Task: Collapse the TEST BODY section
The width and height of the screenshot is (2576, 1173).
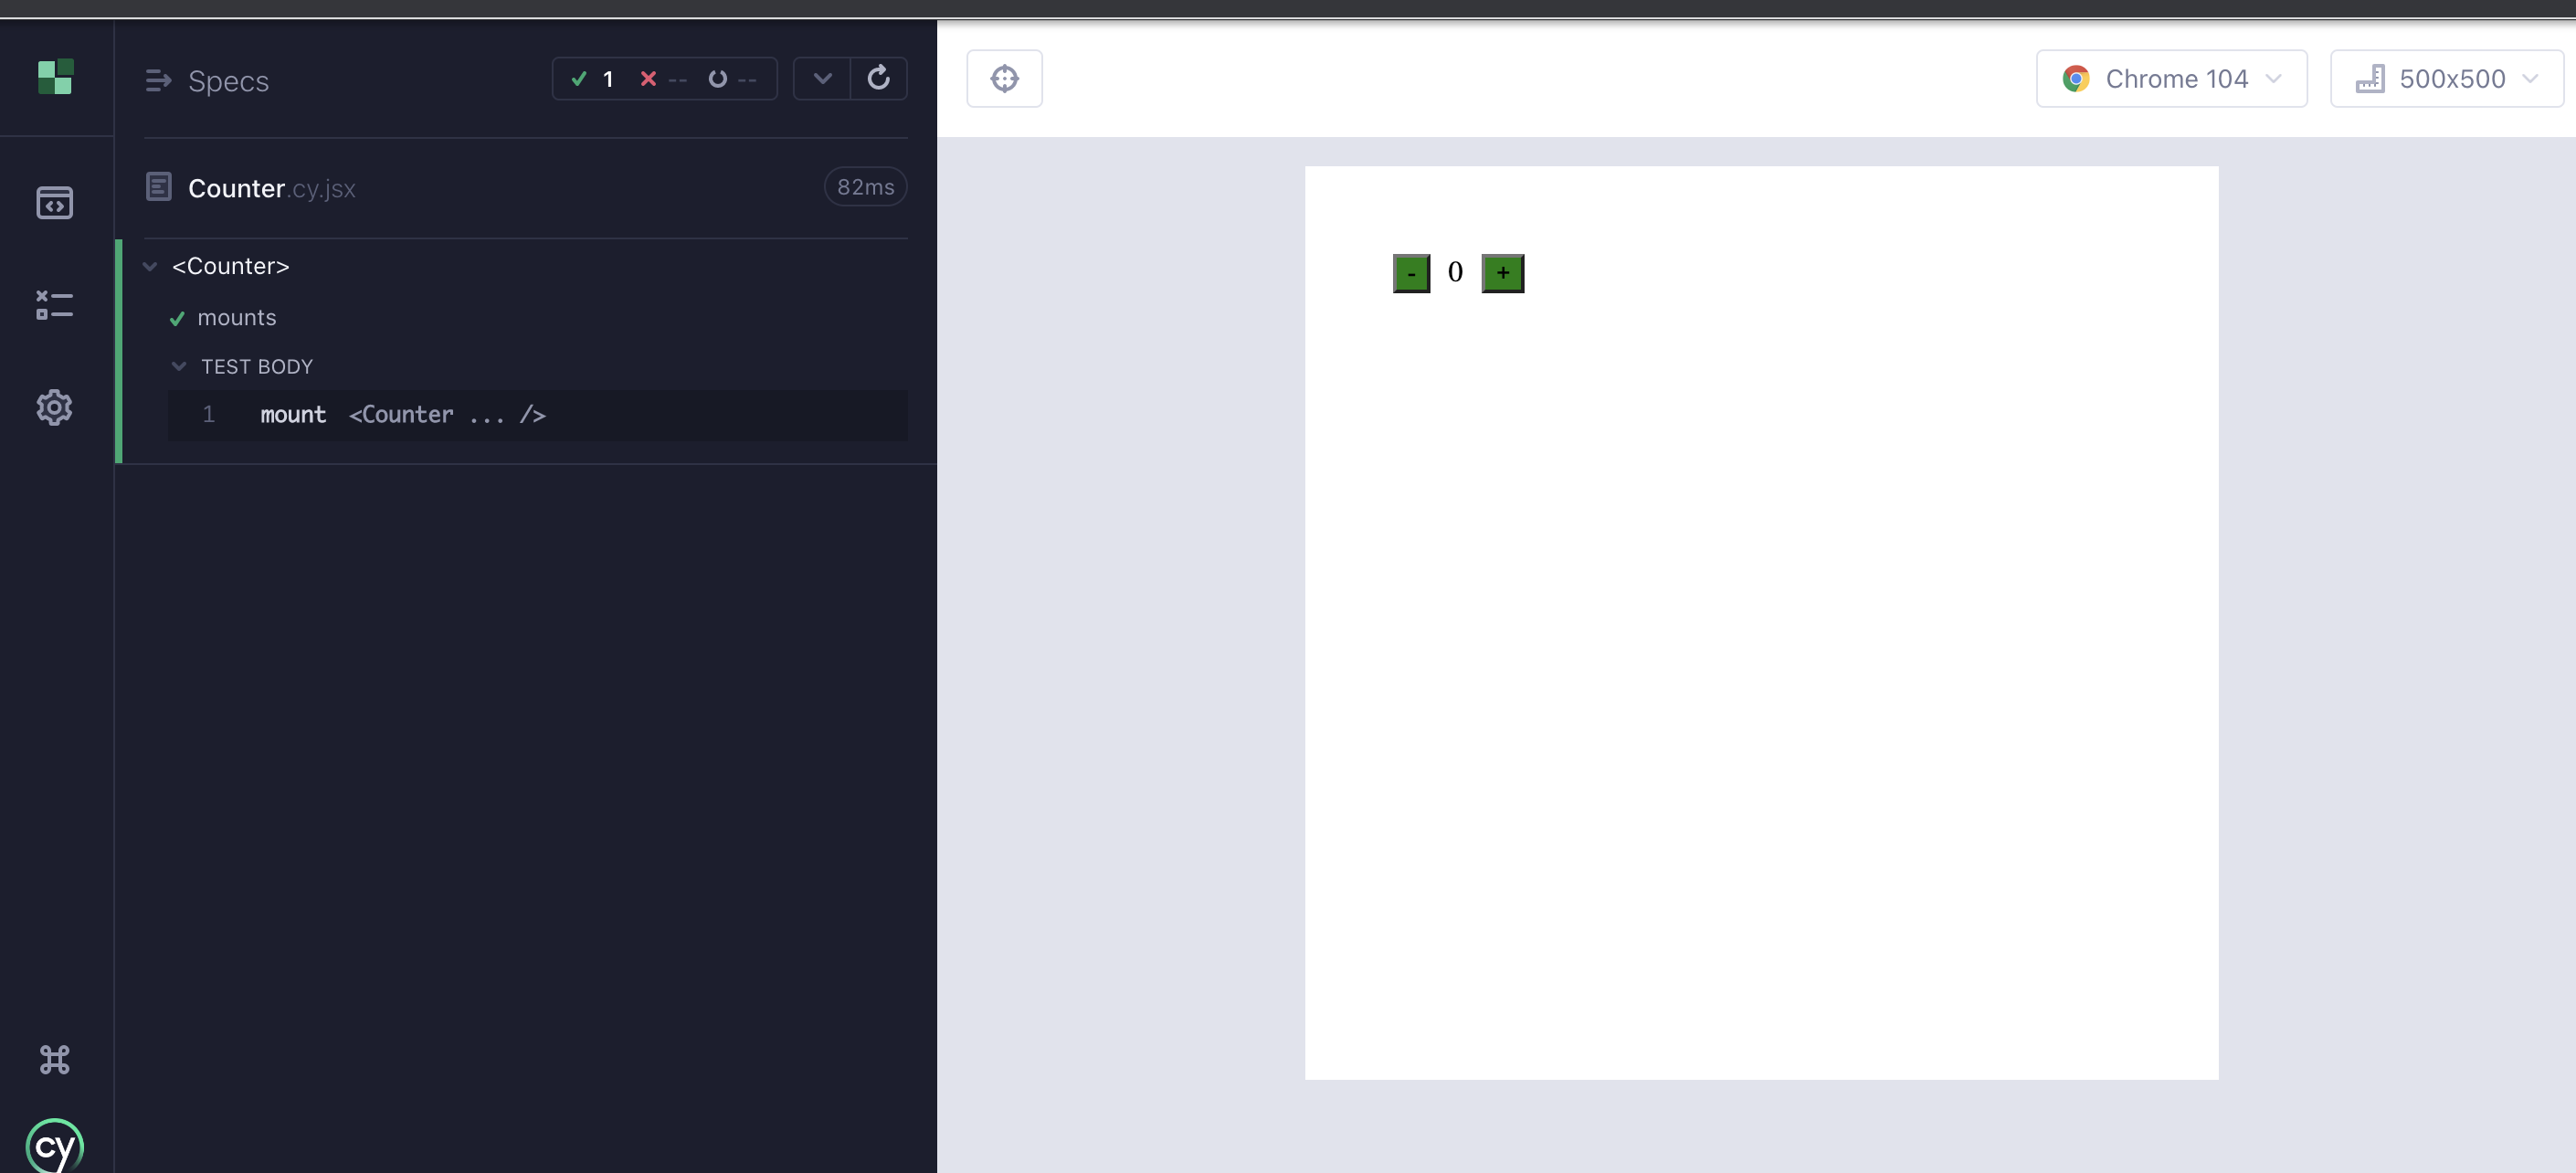Action: coord(177,365)
